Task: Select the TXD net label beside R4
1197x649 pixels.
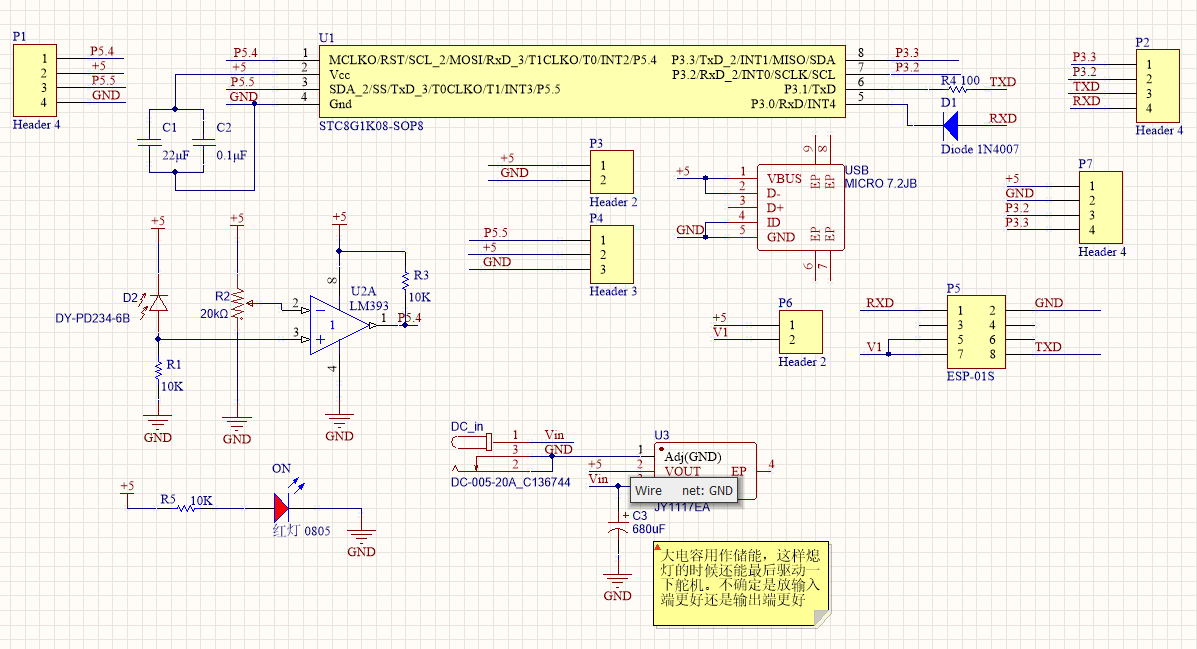Action: (x=1002, y=82)
